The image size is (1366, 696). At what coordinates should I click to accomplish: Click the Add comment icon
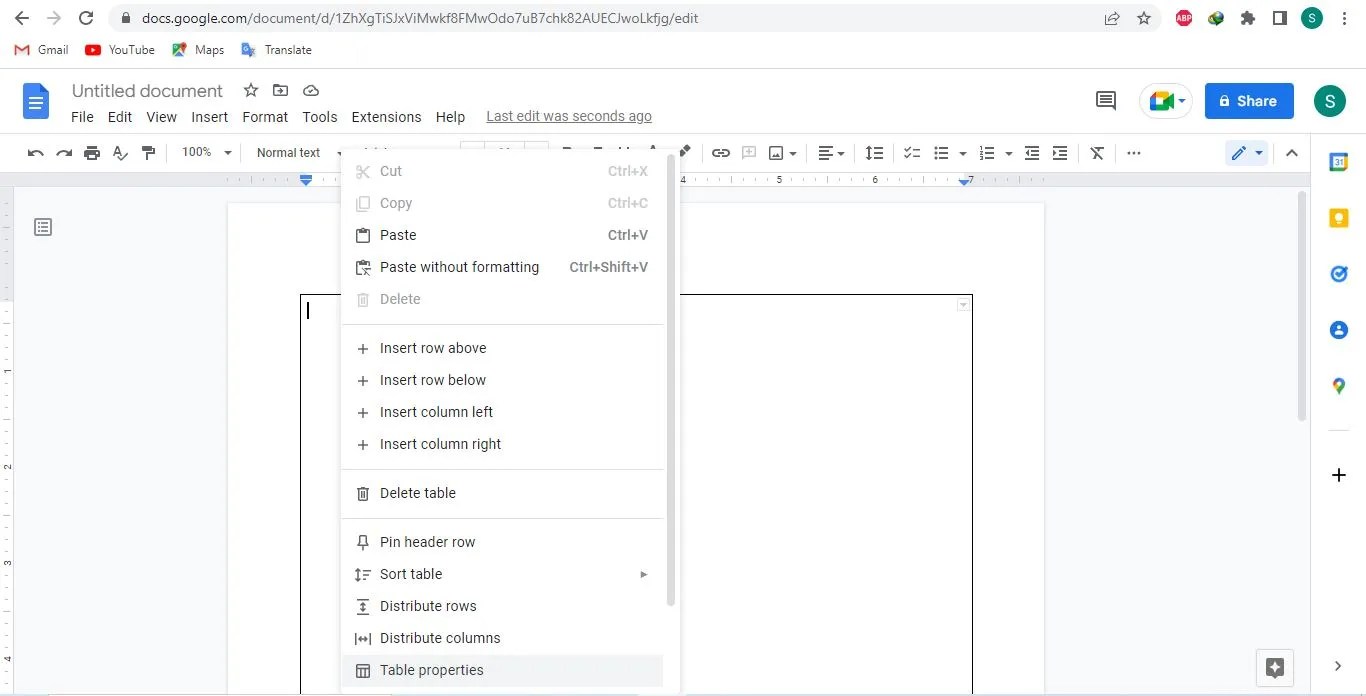click(1105, 100)
